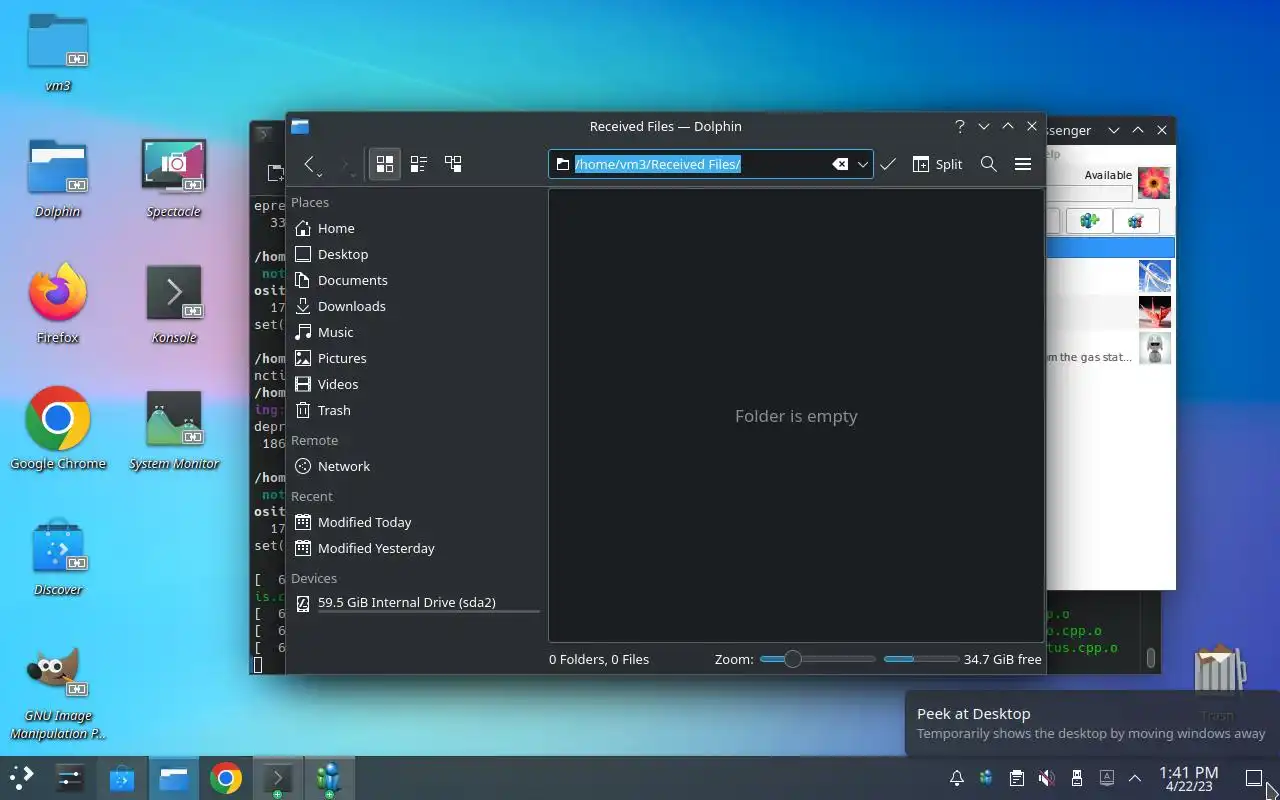Image resolution: width=1280 pixels, height=800 pixels.
Task: Go back using Dolphin's back arrow
Action: (310, 164)
